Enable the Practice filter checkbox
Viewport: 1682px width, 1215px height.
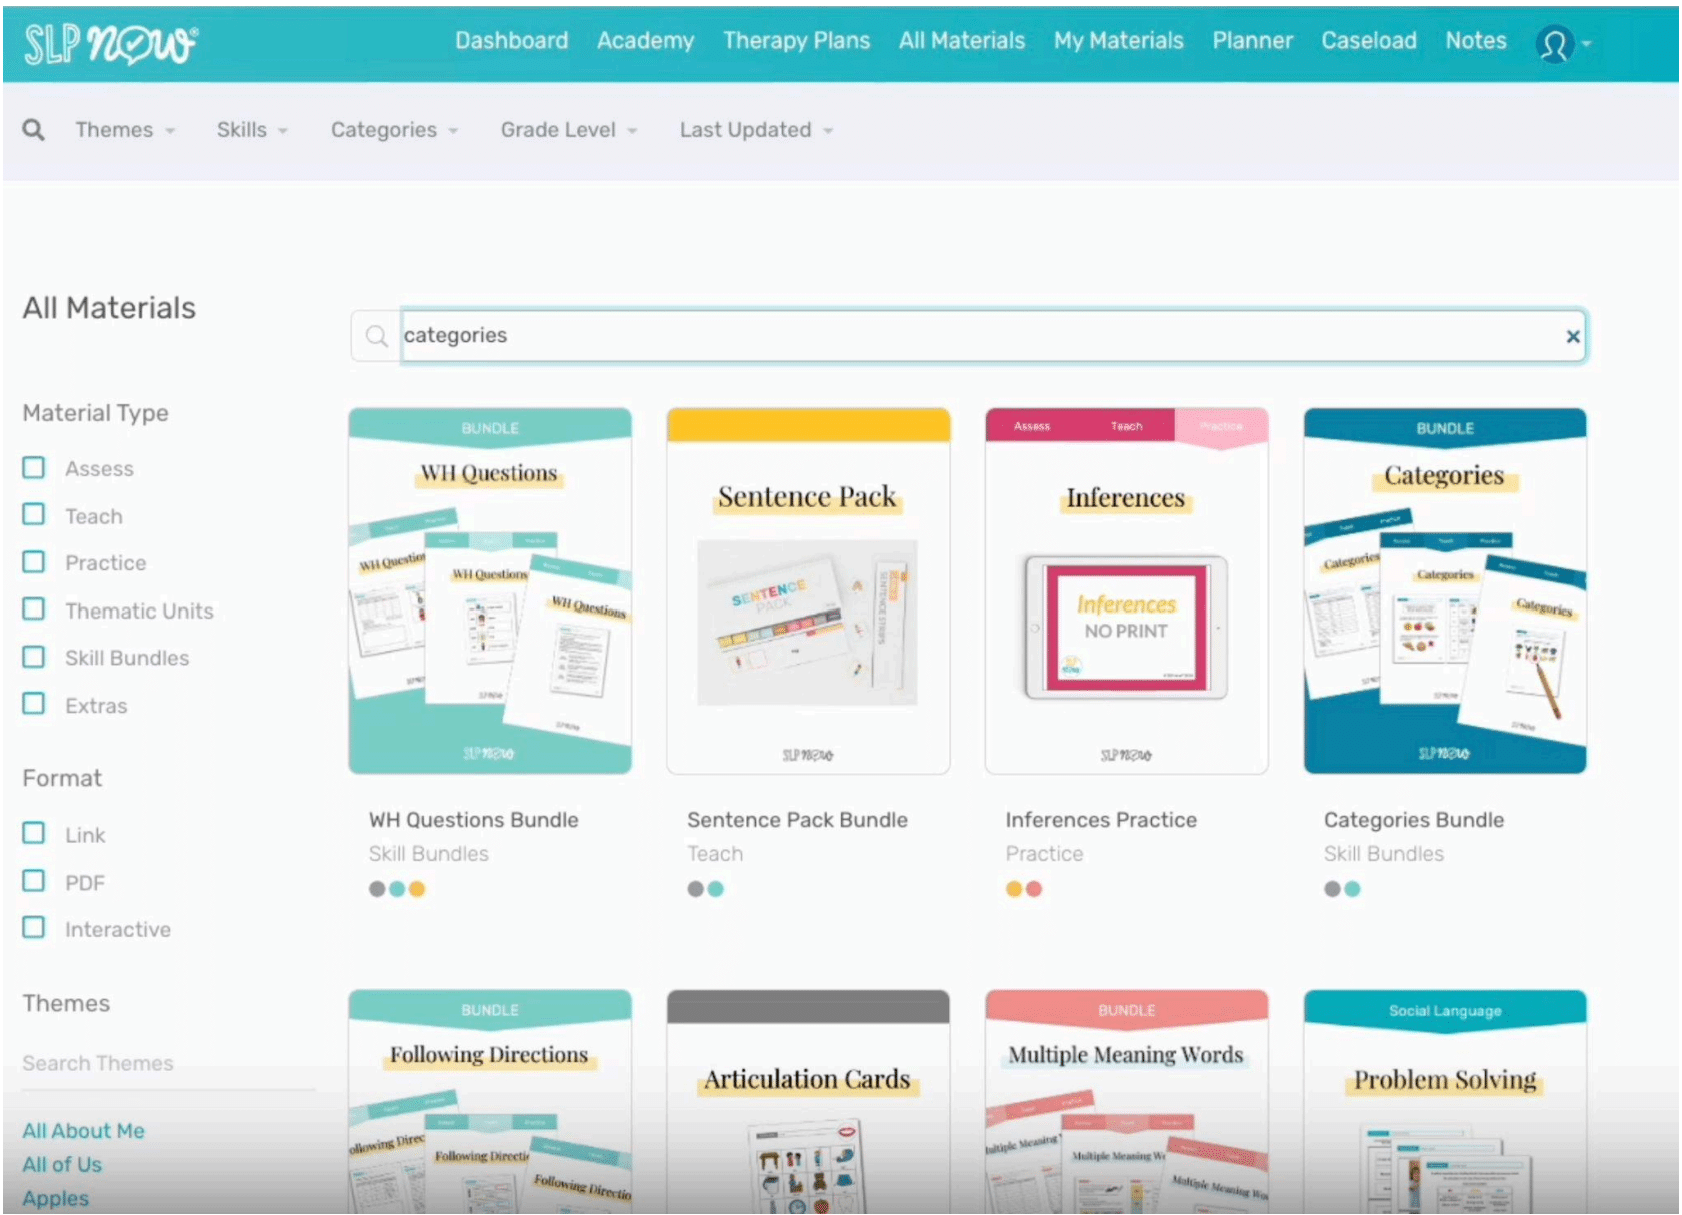(x=34, y=561)
